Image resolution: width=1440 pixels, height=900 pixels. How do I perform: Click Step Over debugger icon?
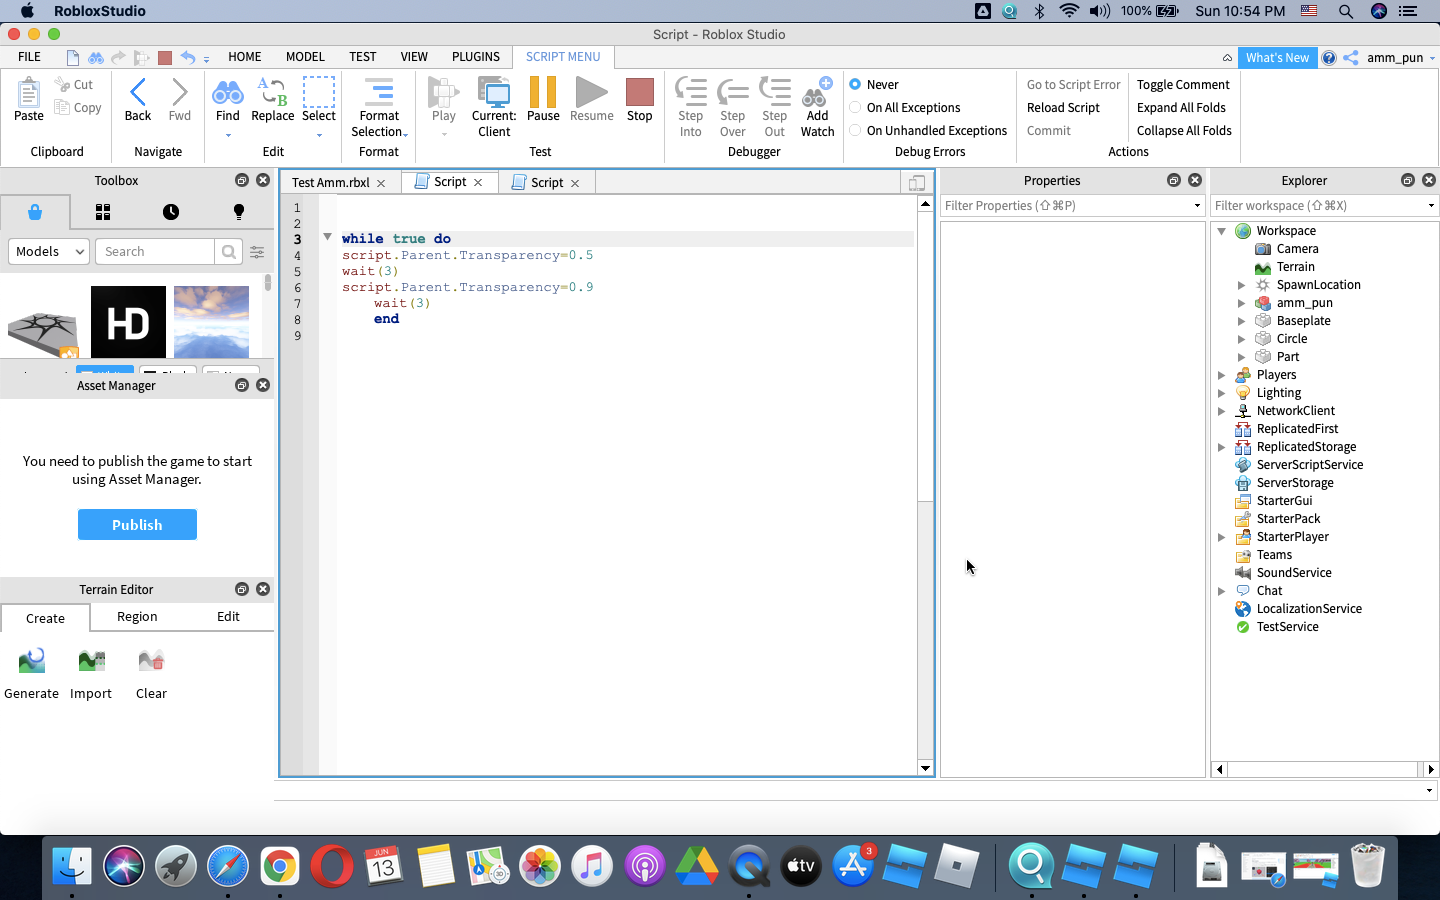(x=733, y=92)
